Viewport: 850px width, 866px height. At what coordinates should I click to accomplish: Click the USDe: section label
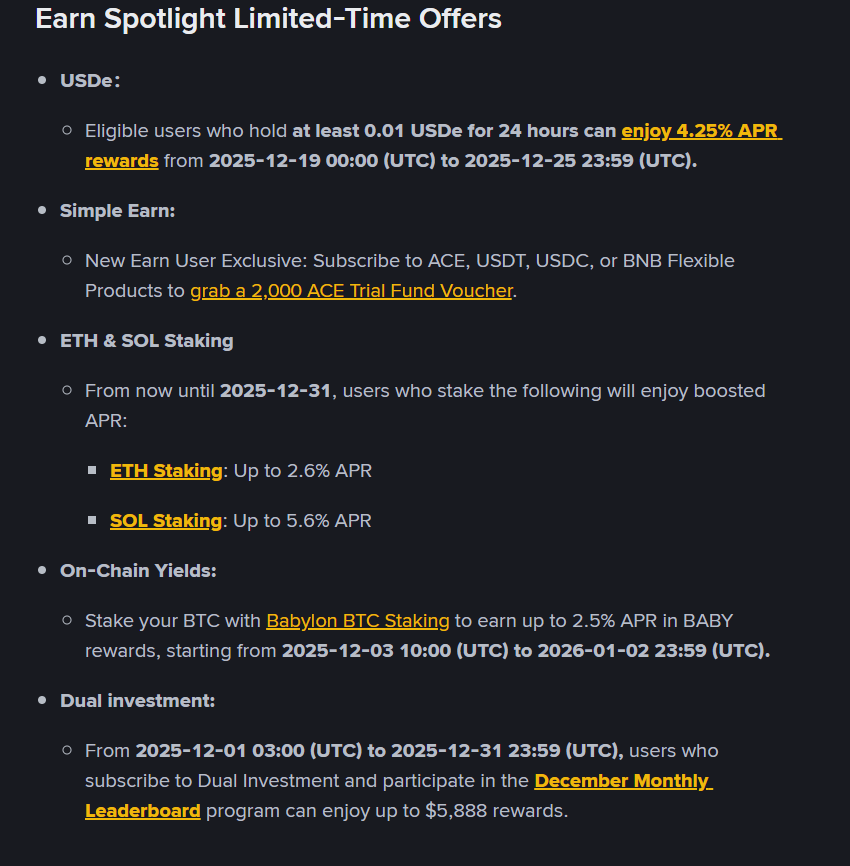[x=90, y=81]
